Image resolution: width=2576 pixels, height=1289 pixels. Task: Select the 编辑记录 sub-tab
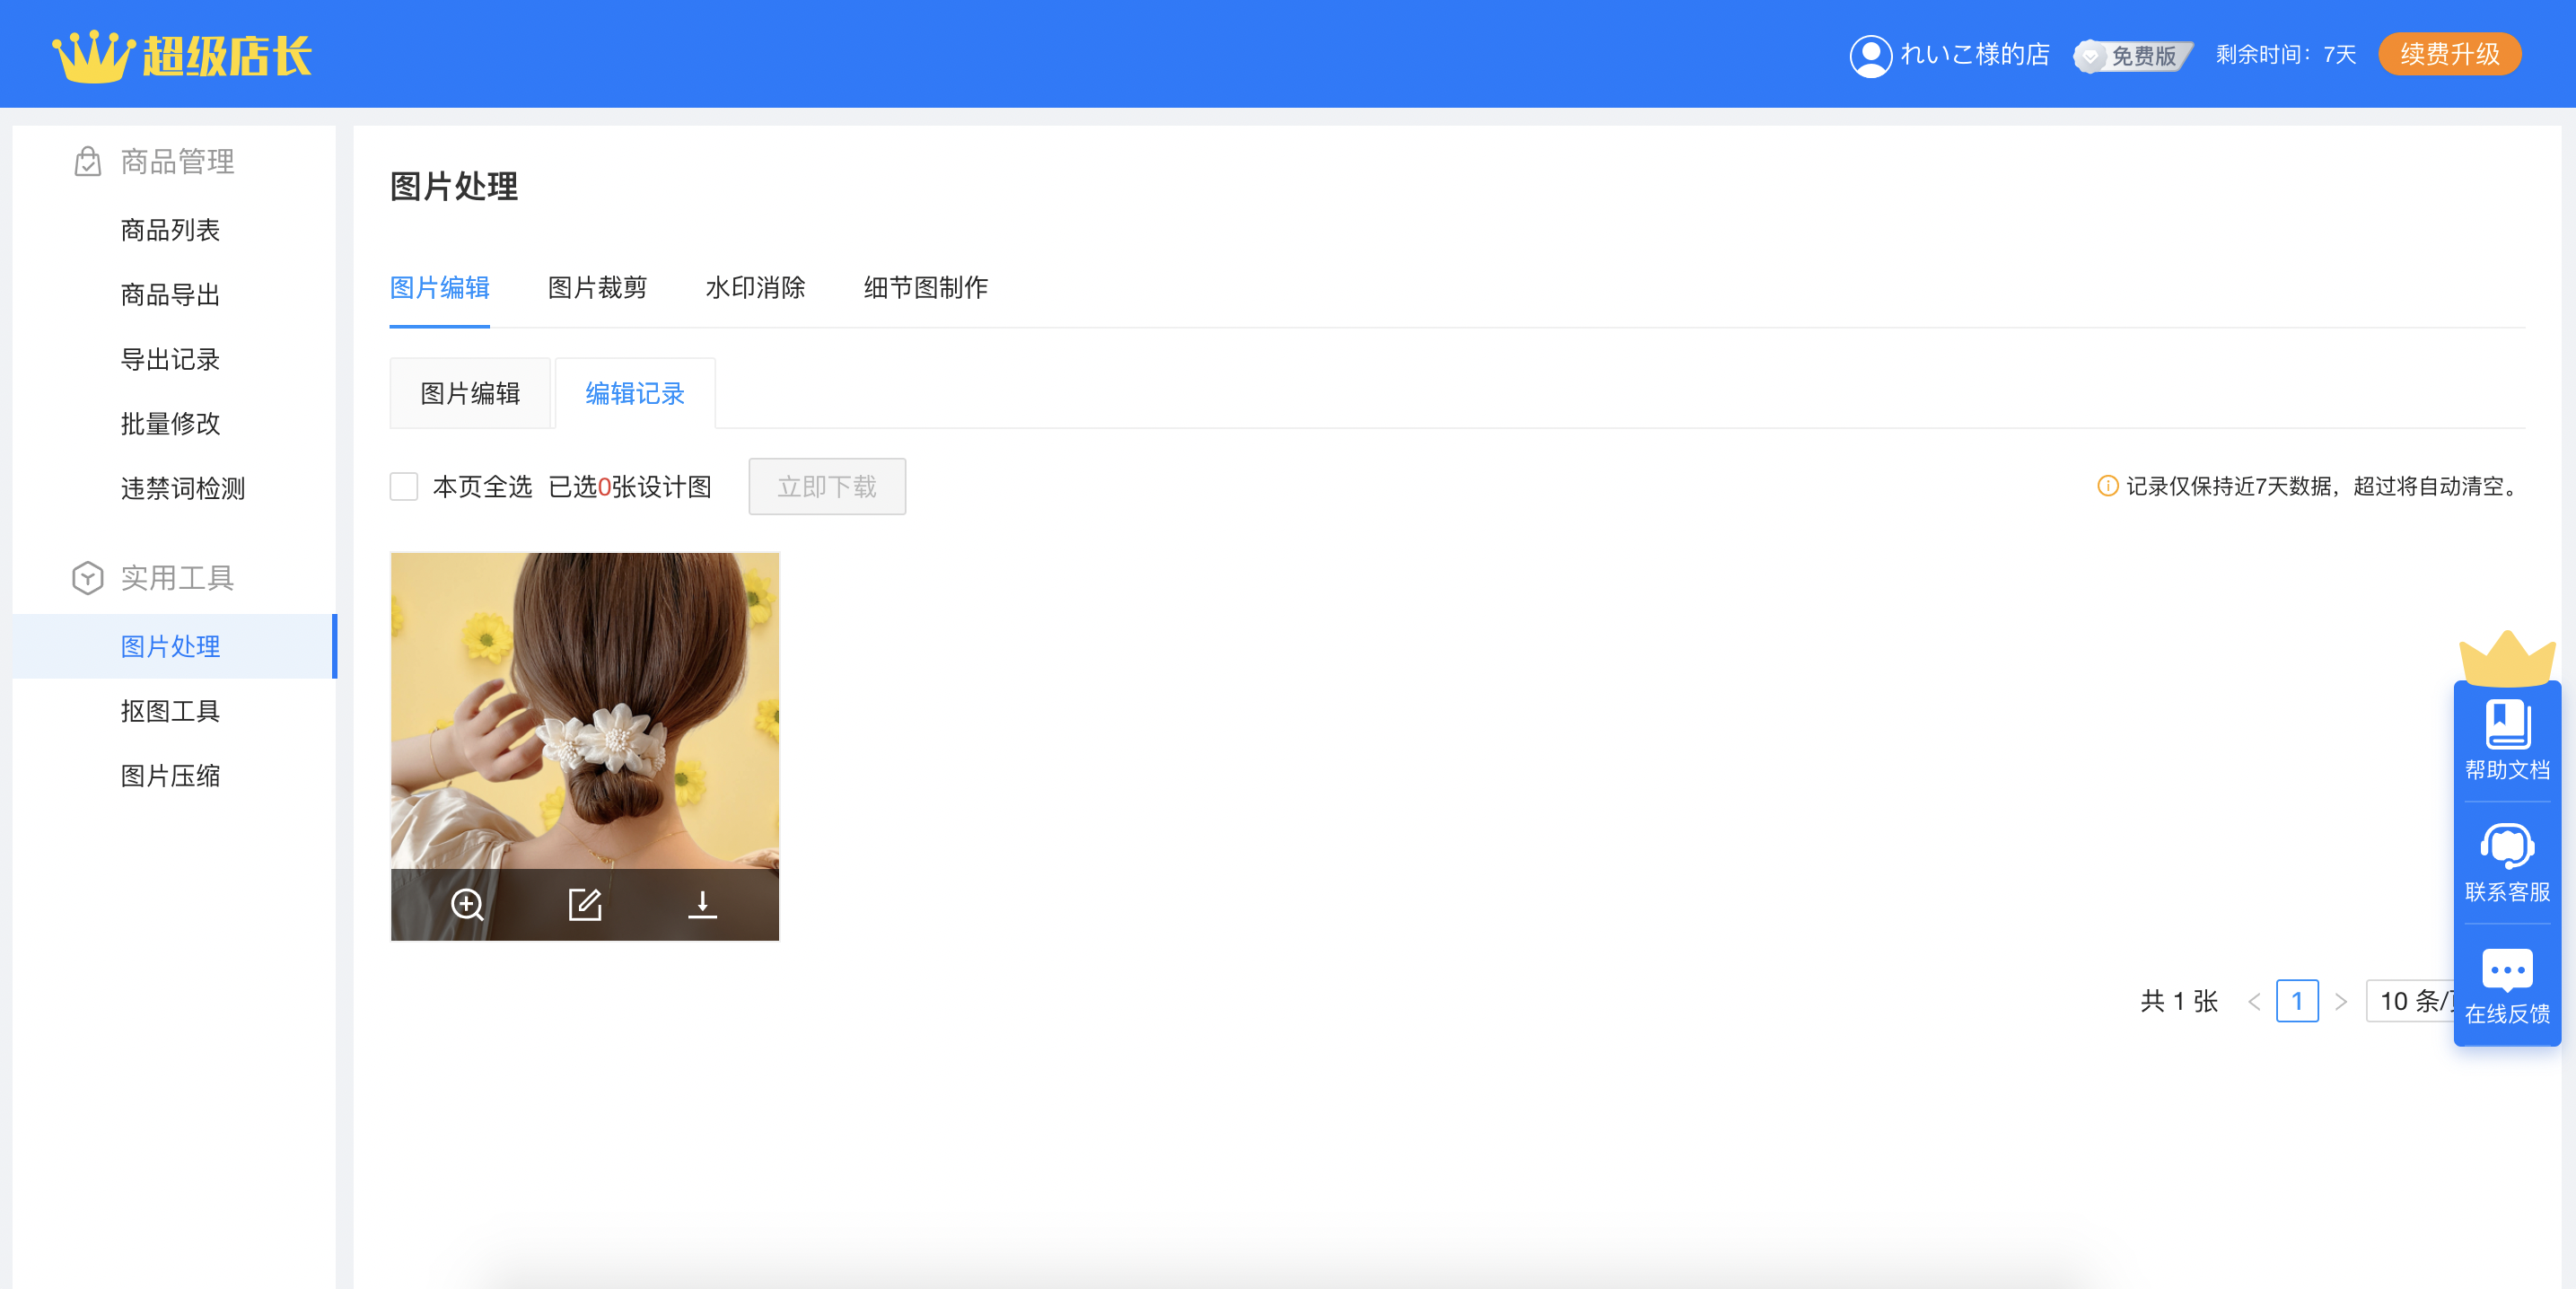(x=635, y=393)
